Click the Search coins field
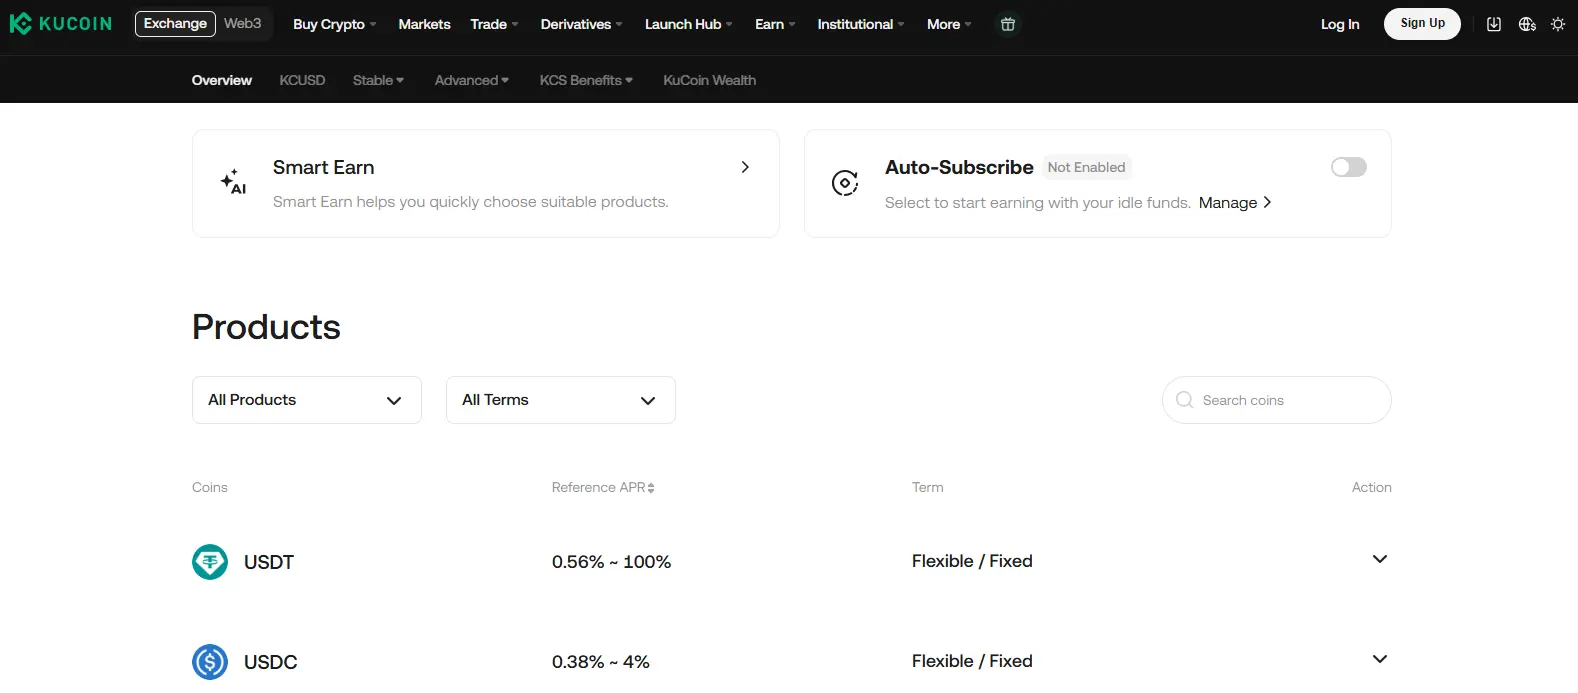 (1277, 400)
